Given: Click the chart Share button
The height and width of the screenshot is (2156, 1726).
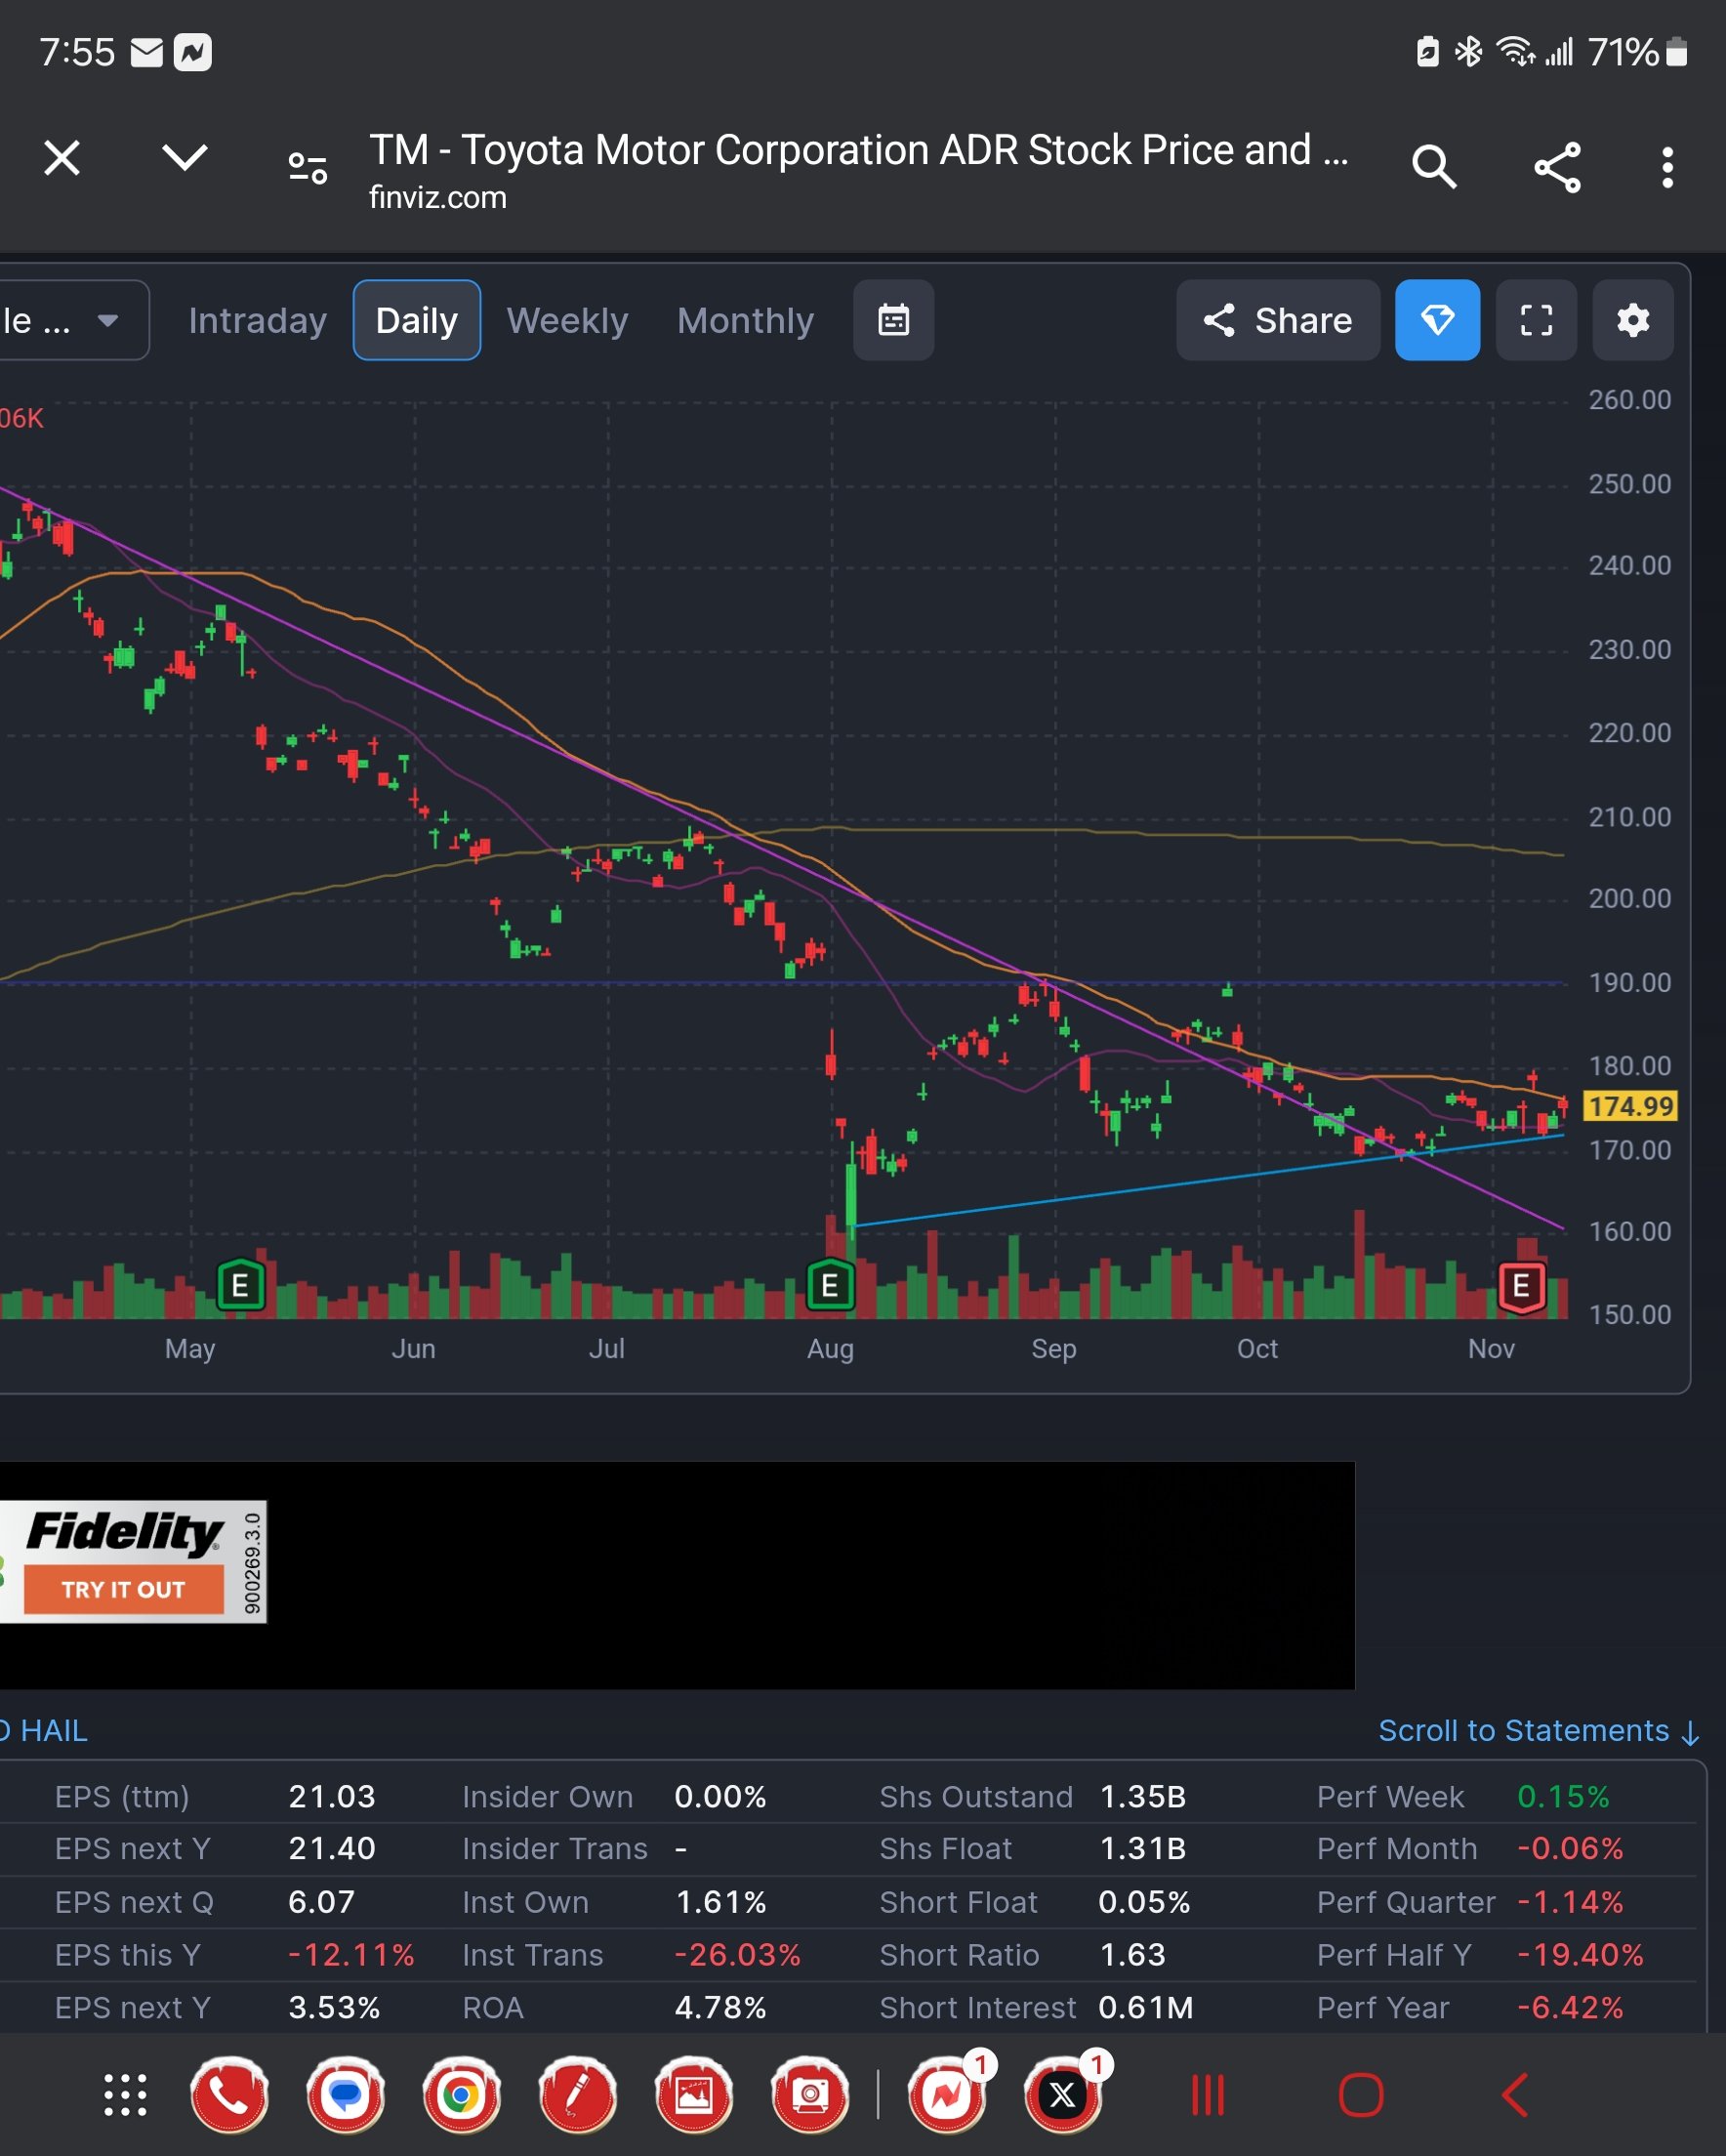Looking at the screenshot, I should pyautogui.click(x=1278, y=320).
